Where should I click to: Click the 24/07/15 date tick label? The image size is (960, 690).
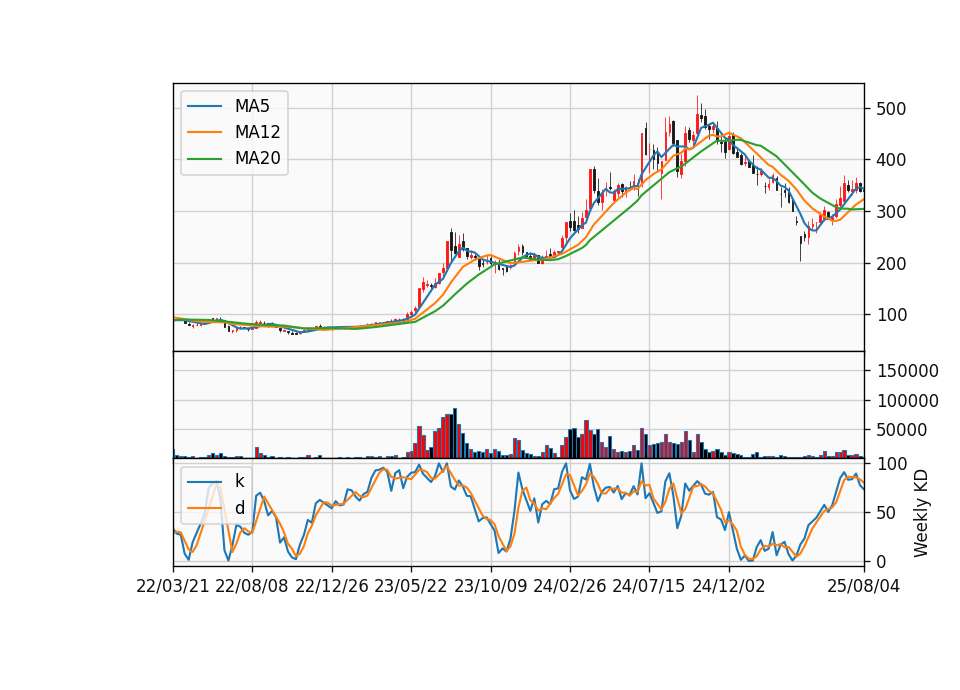click(x=649, y=586)
